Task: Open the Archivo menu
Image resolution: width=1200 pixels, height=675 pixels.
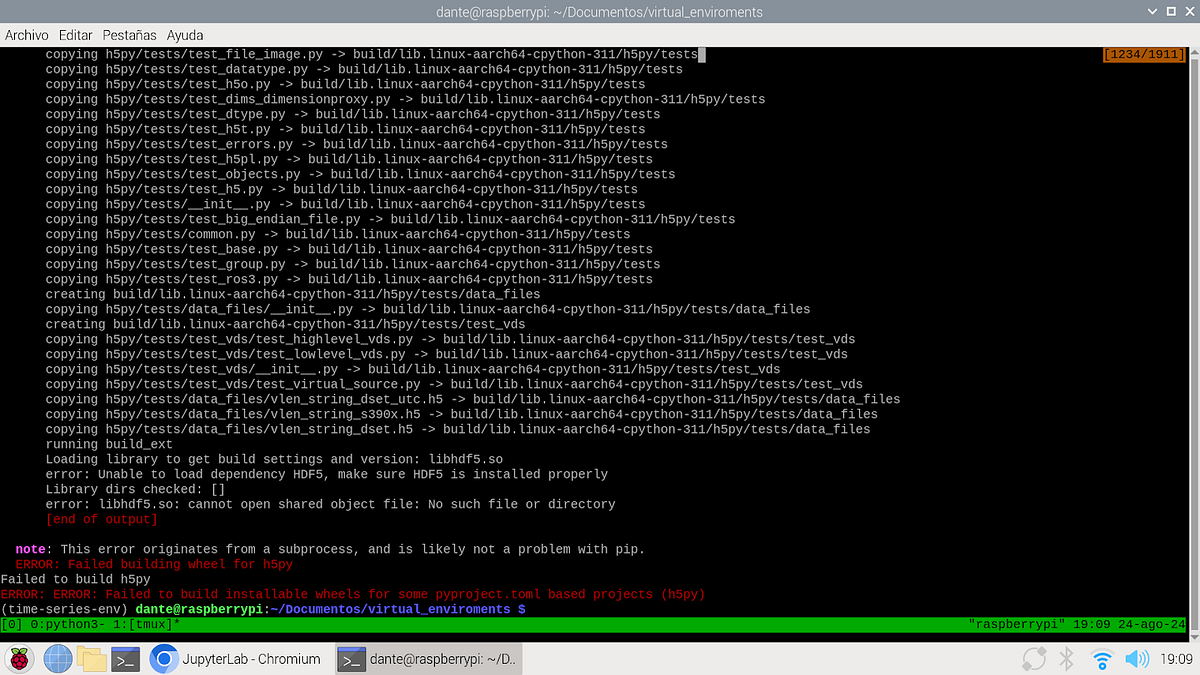Action: 26,35
